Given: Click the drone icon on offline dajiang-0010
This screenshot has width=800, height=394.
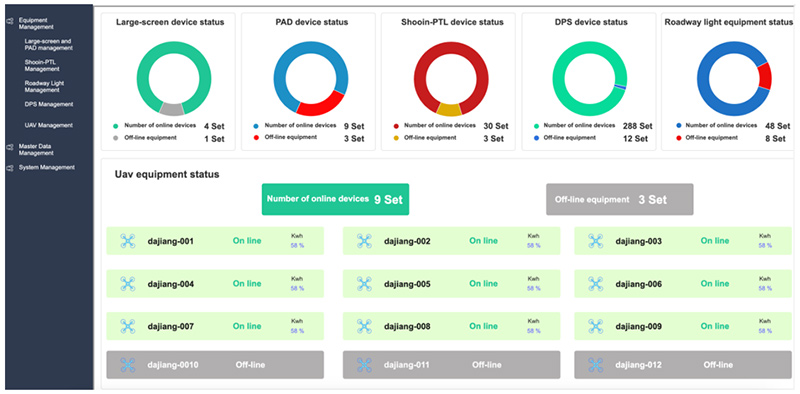Looking at the screenshot, I should click(128, 365).
